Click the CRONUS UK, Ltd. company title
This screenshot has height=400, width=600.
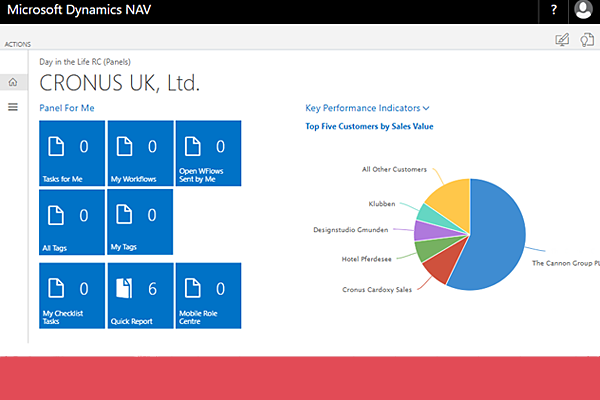coord(119,83)
